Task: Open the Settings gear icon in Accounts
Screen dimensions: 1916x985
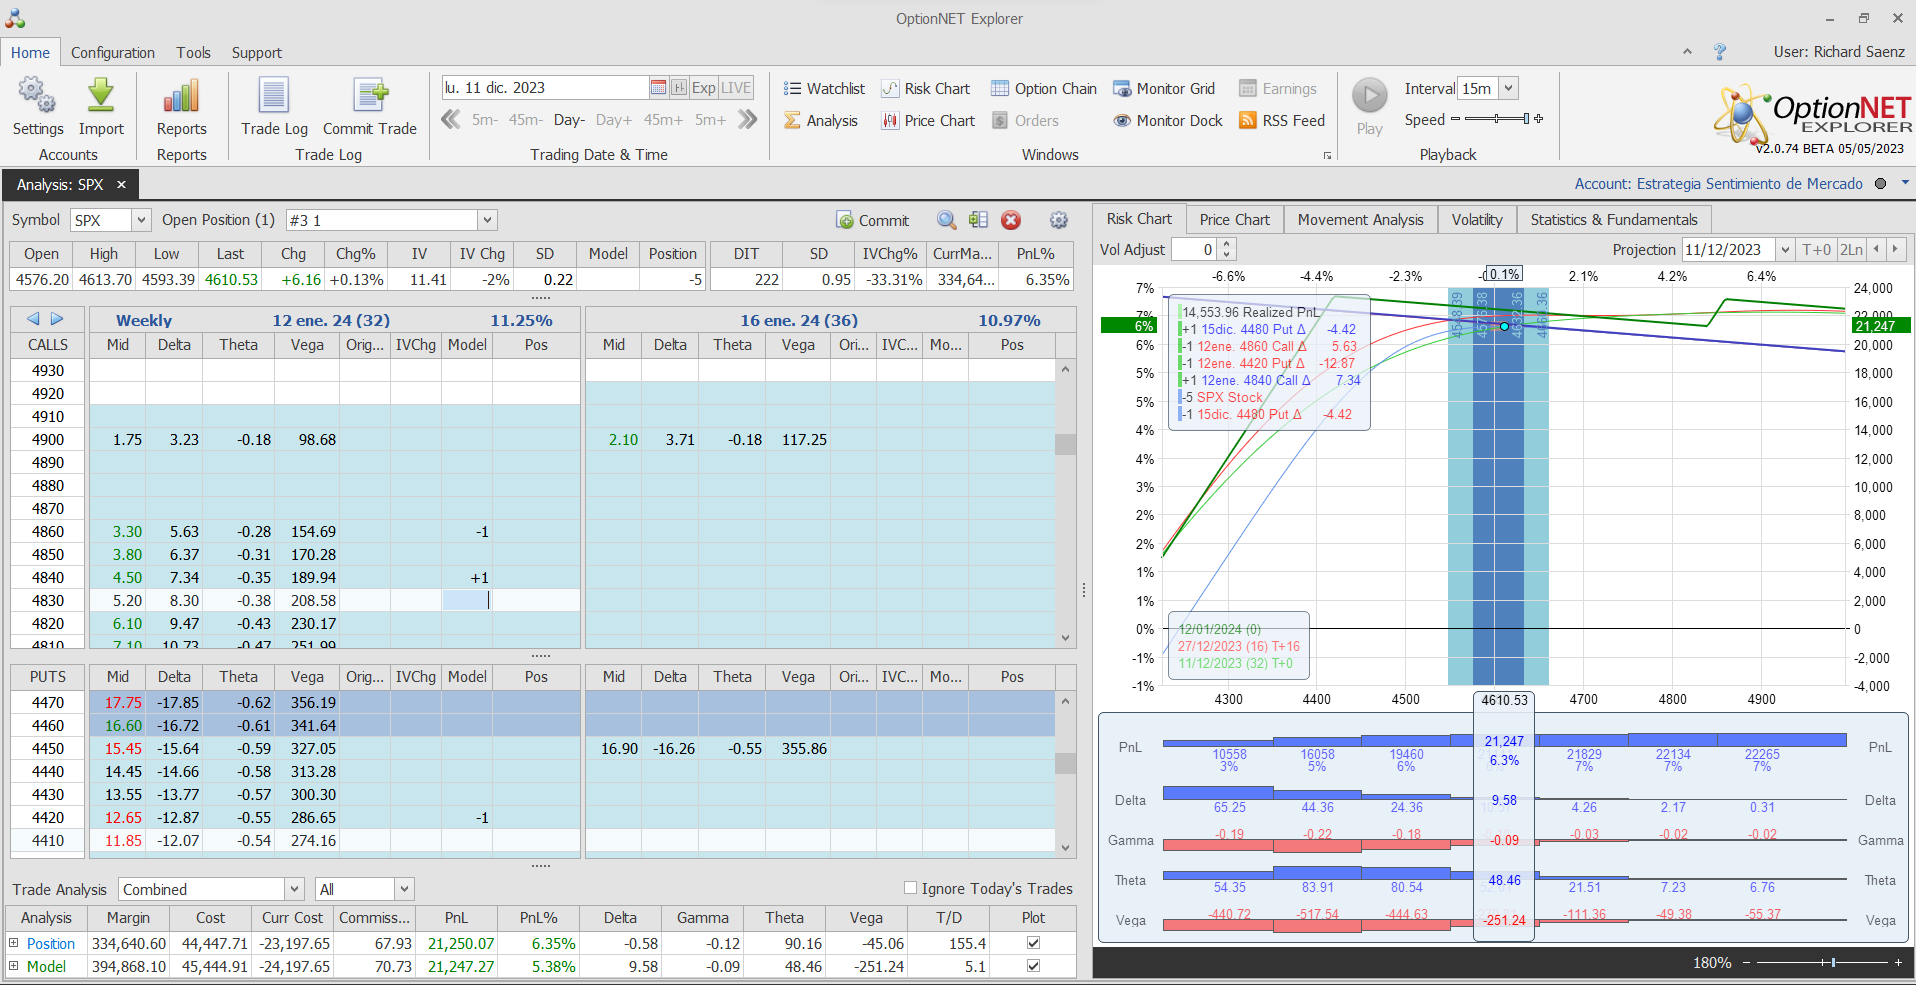Action: (37, 97)
